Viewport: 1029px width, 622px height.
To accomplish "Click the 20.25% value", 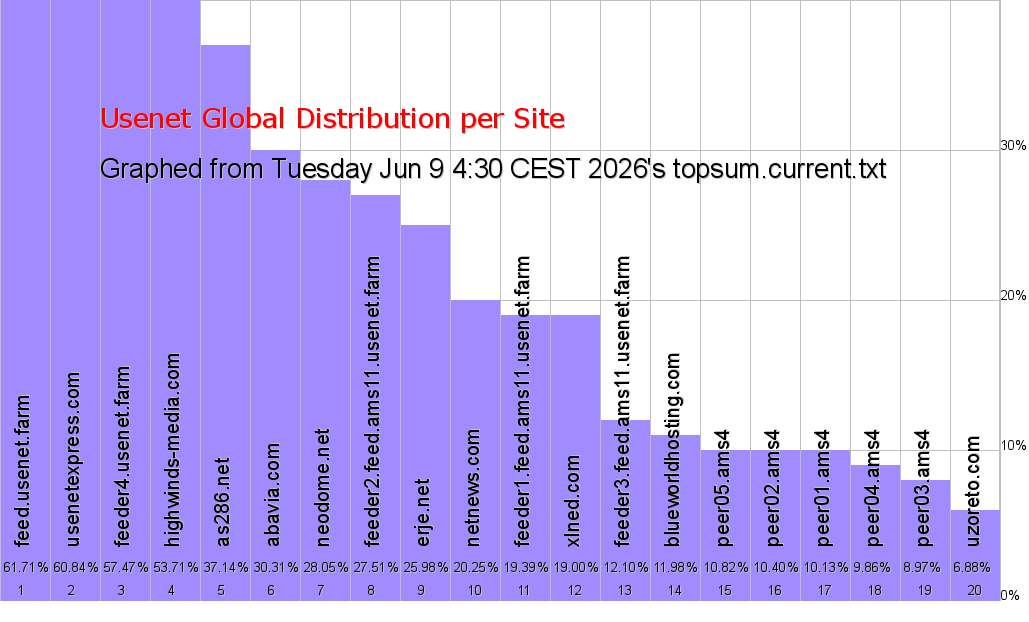I will point(475,567).
